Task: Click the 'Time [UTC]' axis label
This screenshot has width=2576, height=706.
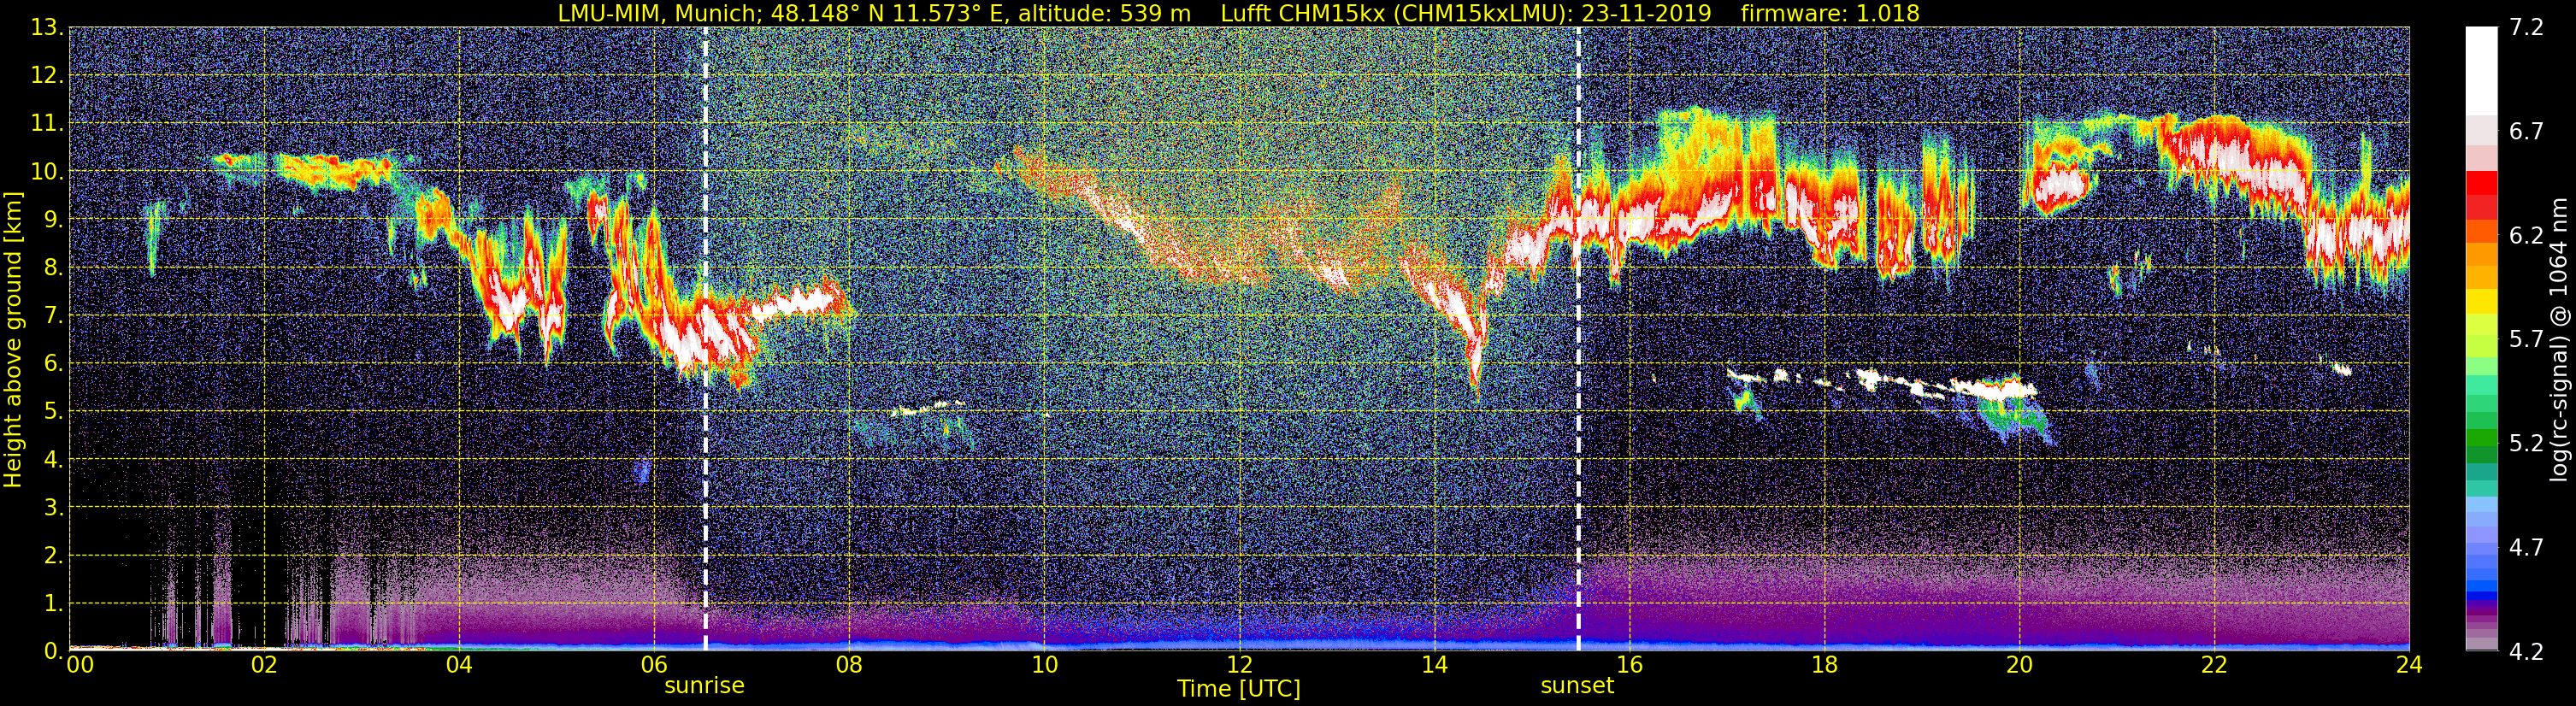Action: tap(1239, 689)
